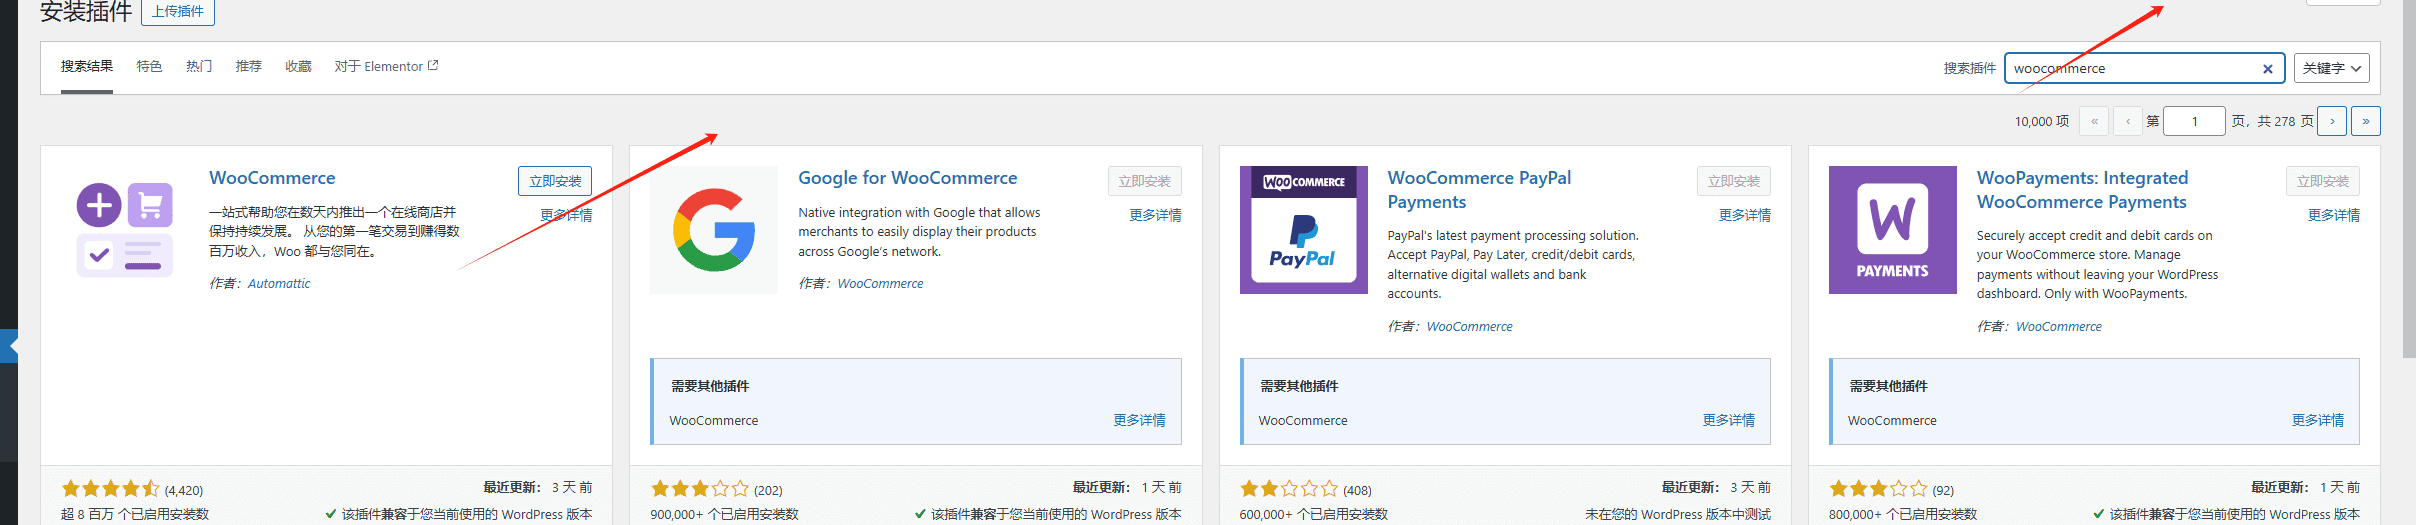Click the WooCommerce PayPal Payments icon
This screenshot has height=525, width=2416.
click(1303, 230)
